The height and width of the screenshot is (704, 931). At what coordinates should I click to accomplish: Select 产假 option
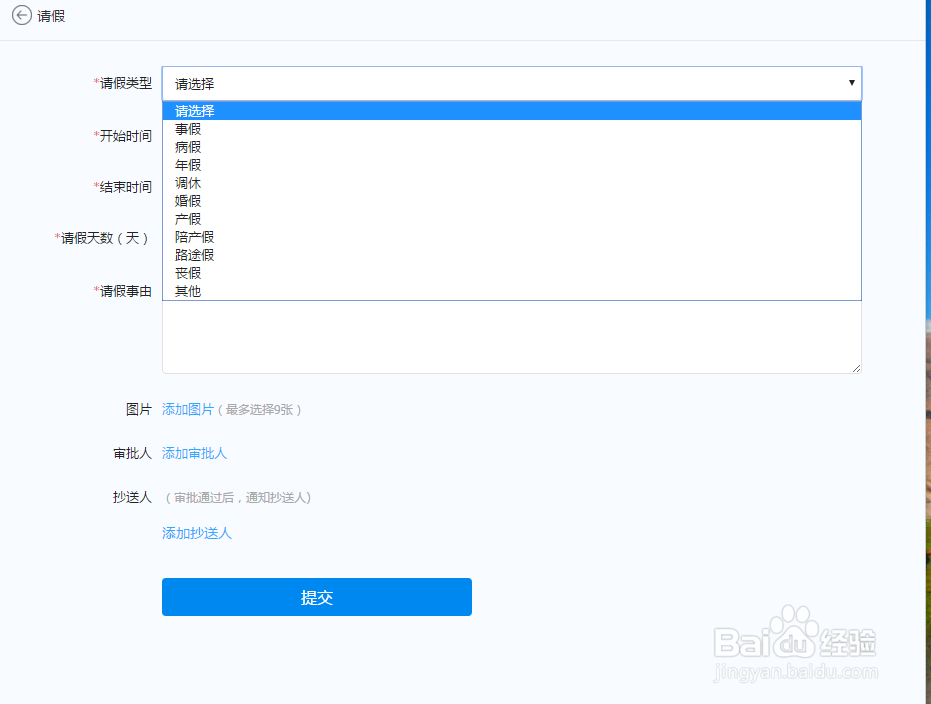[512, 219]
